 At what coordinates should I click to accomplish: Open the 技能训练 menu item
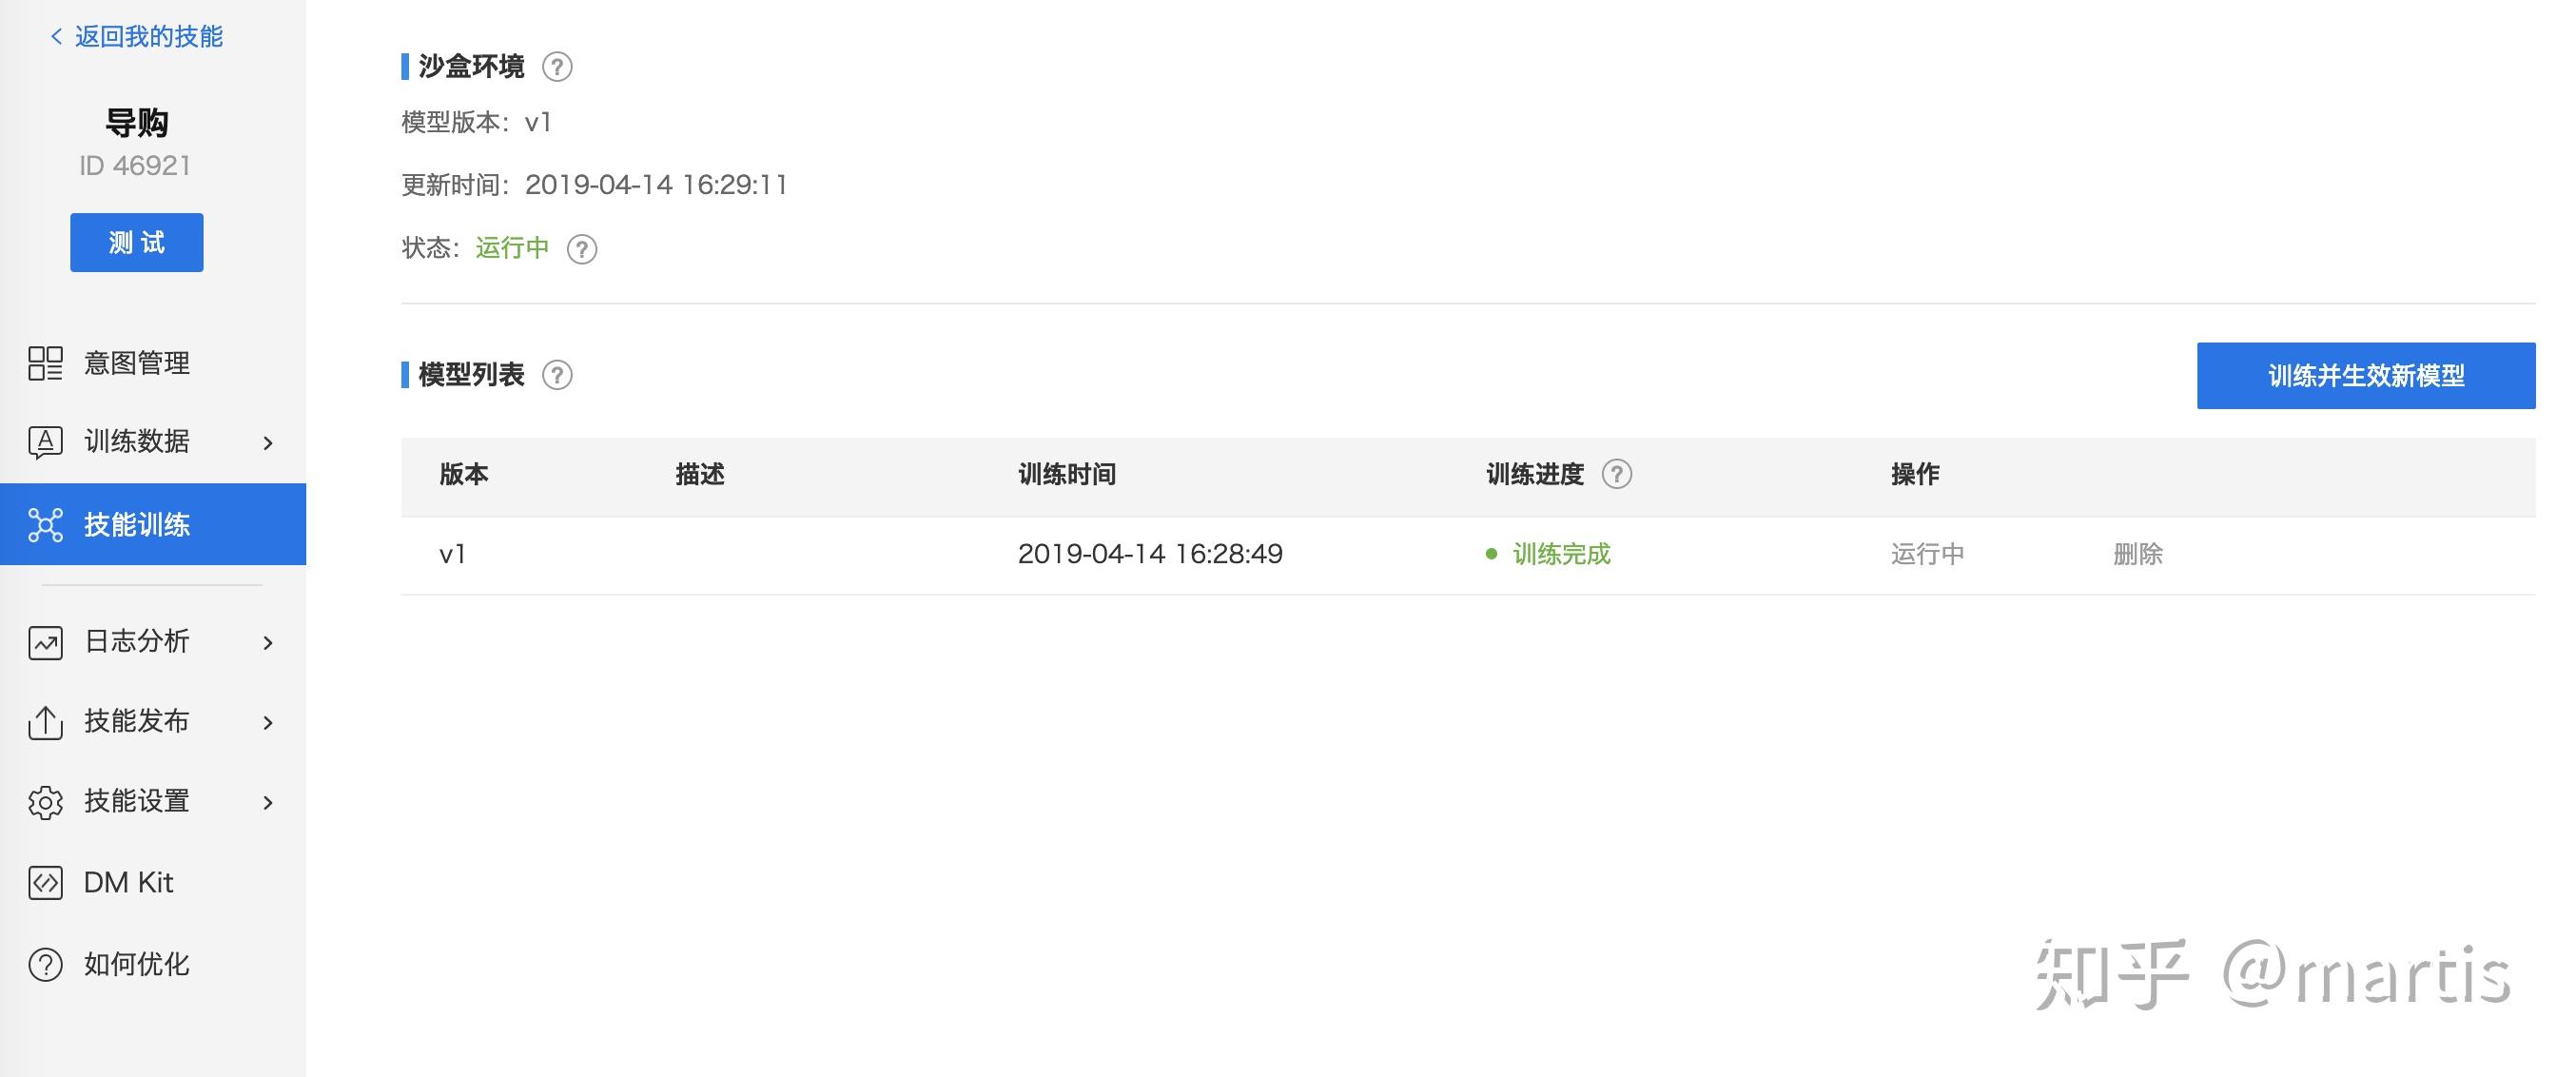tap(137, 525)
